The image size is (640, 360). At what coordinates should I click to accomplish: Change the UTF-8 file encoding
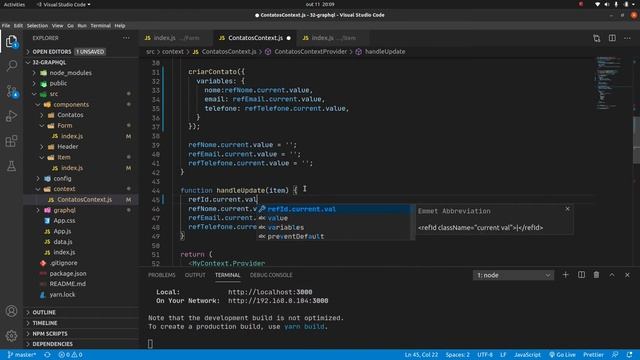pos(485,355)
